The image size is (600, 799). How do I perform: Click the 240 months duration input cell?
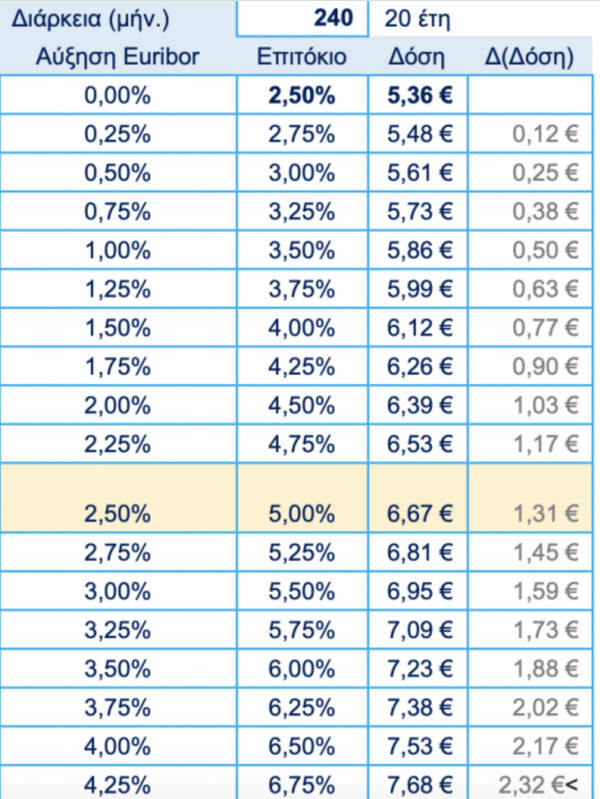pos(303,19)
